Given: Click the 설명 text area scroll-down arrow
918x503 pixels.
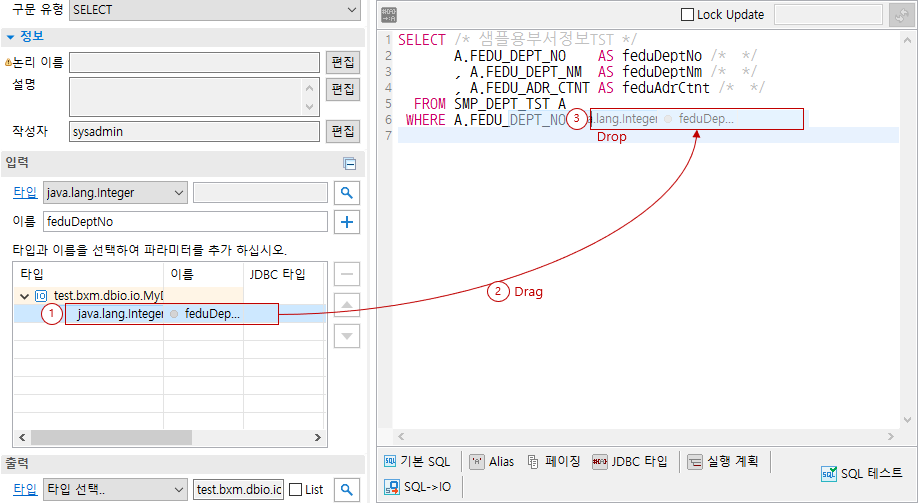Looking at the screenshot, I should pyautogui.click(x=310, y=108).
